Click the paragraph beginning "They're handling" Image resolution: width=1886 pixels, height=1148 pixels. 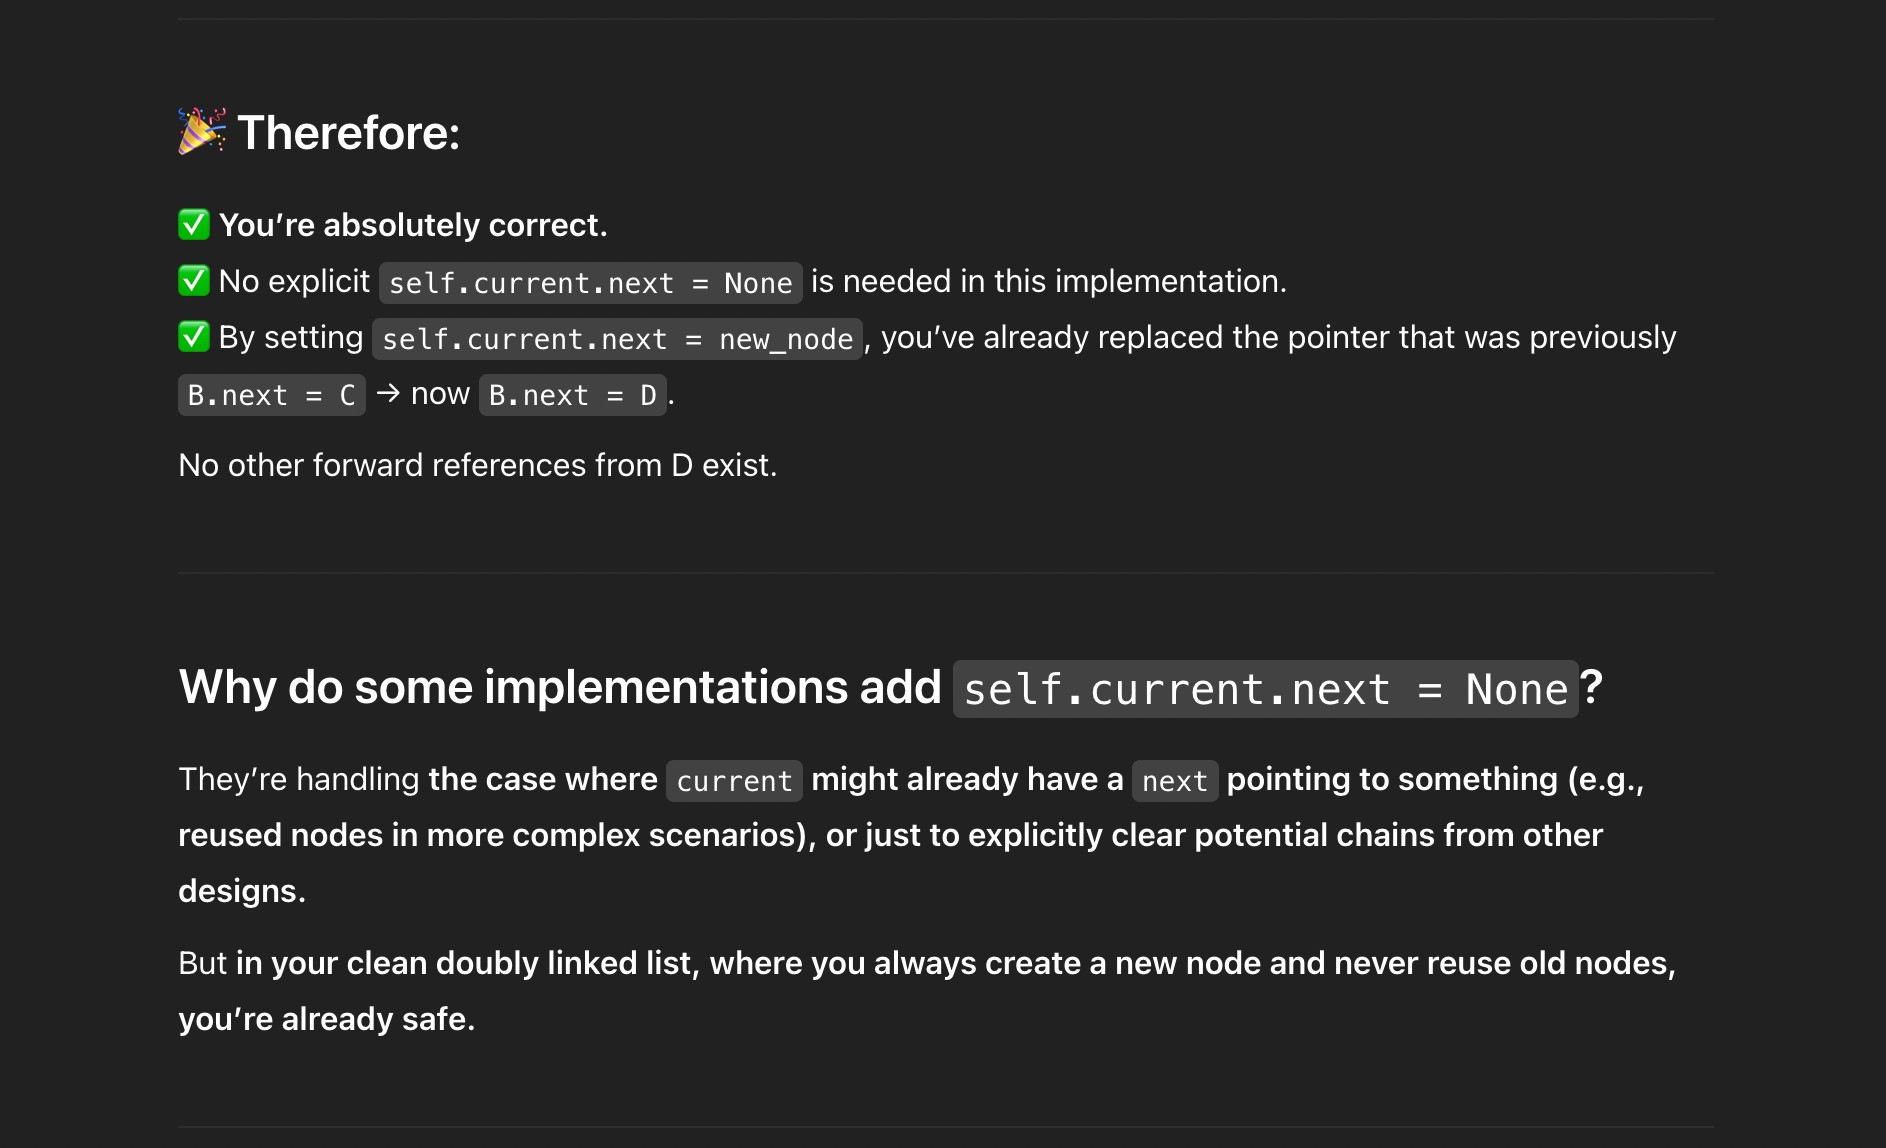tap(911, 835)
